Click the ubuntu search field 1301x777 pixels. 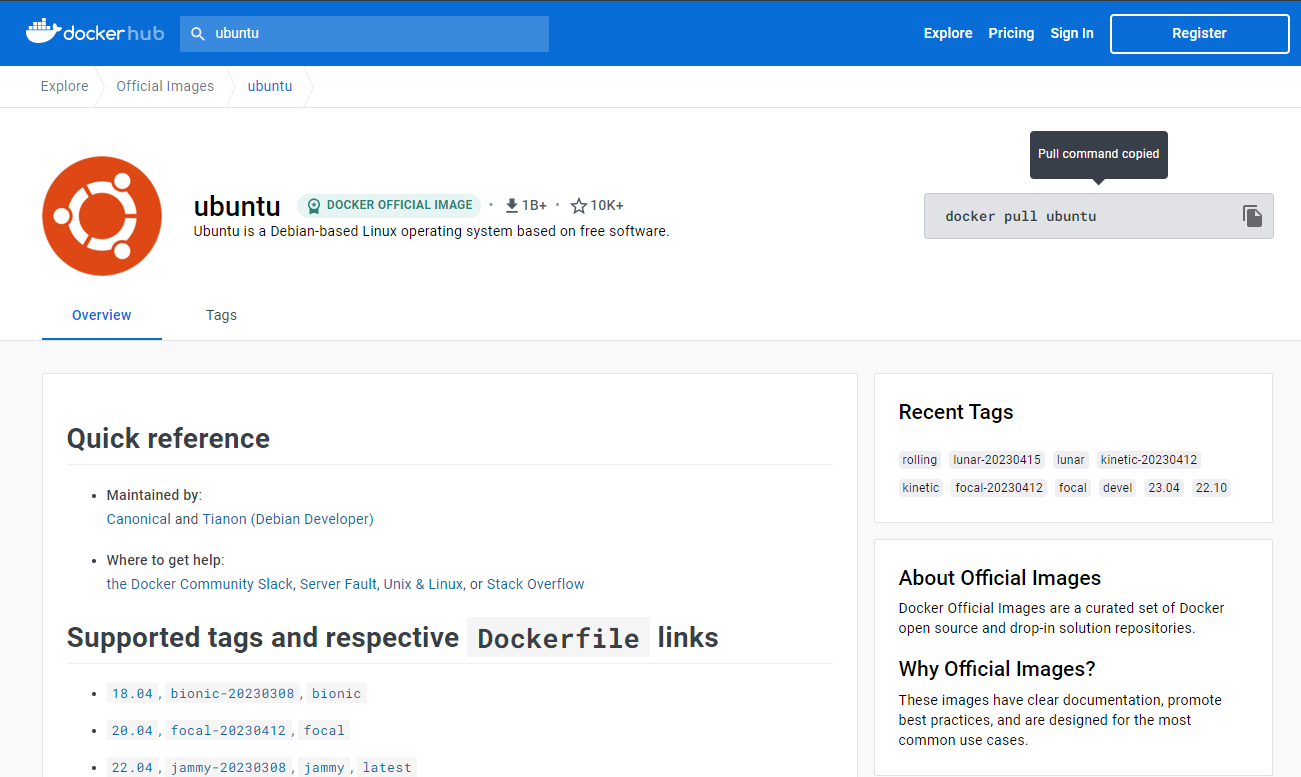tap(364, 33)
